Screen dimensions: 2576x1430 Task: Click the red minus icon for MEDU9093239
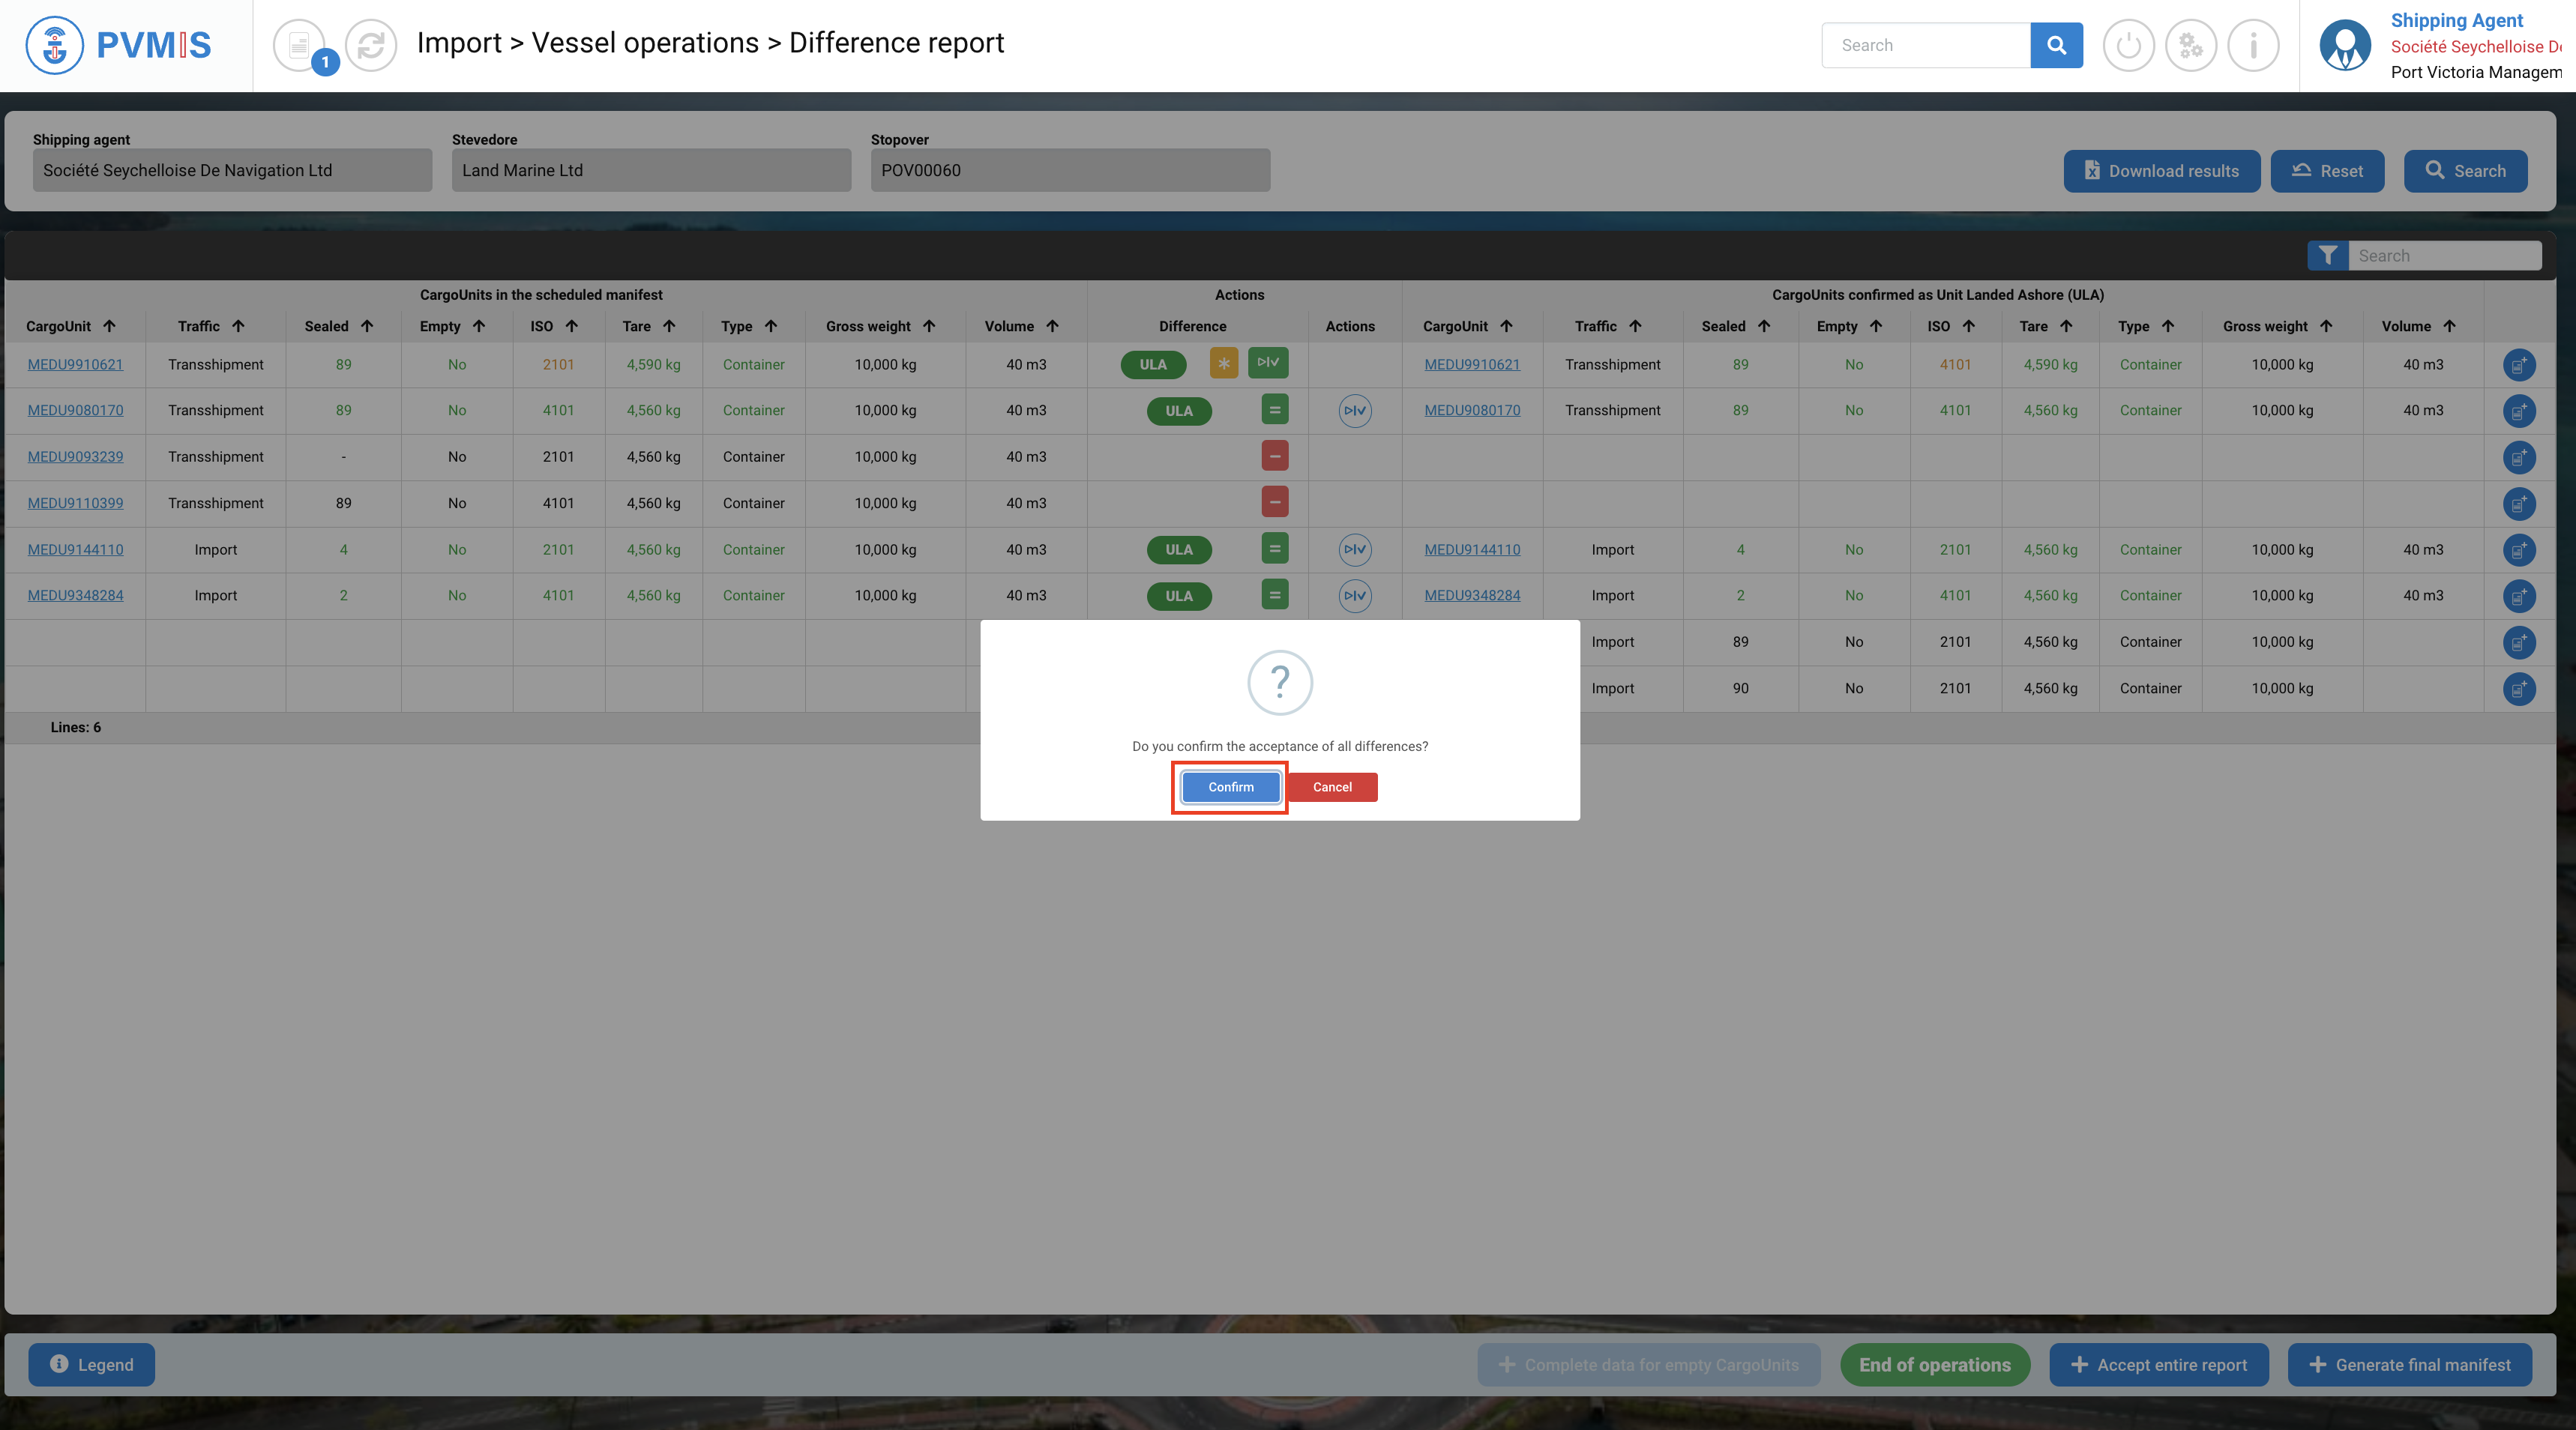click(1274, 456)
